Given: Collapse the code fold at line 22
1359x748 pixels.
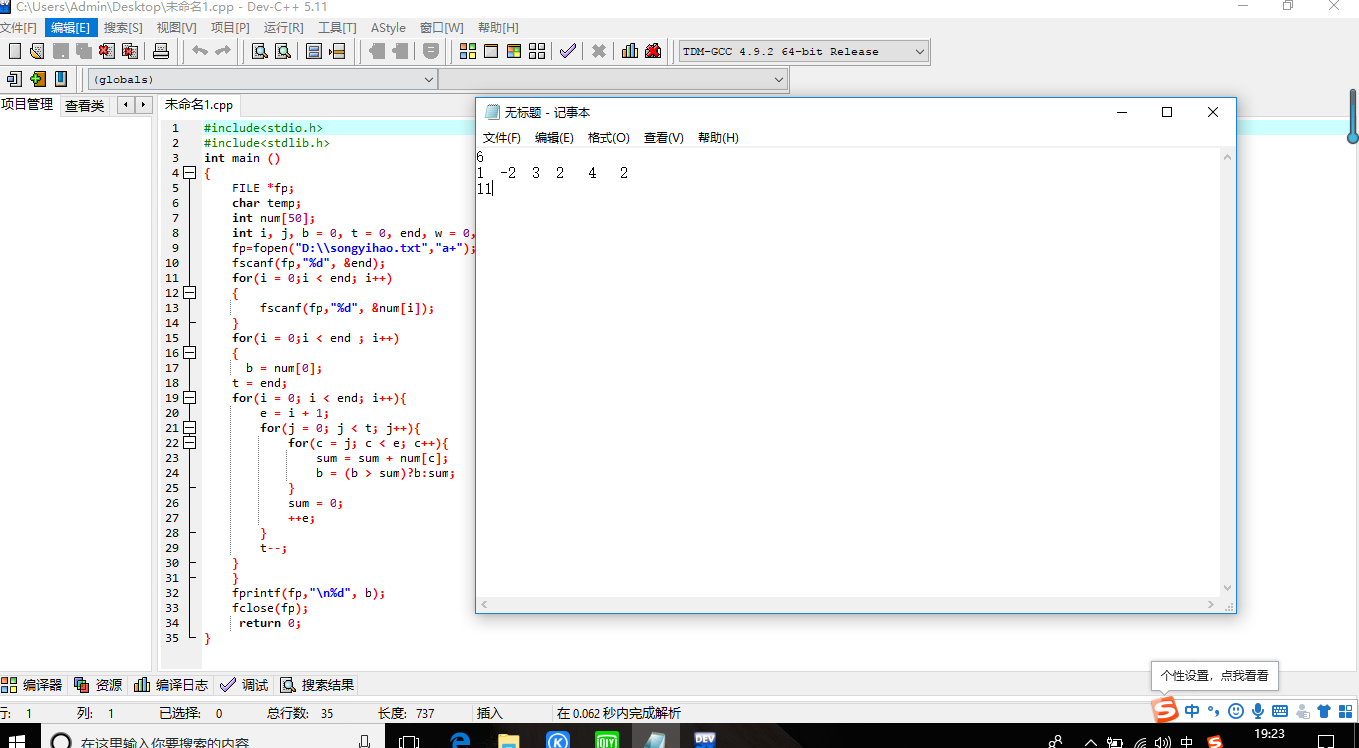Looking at the screenshot, I should pyautogui.click(x=190, y=443).
